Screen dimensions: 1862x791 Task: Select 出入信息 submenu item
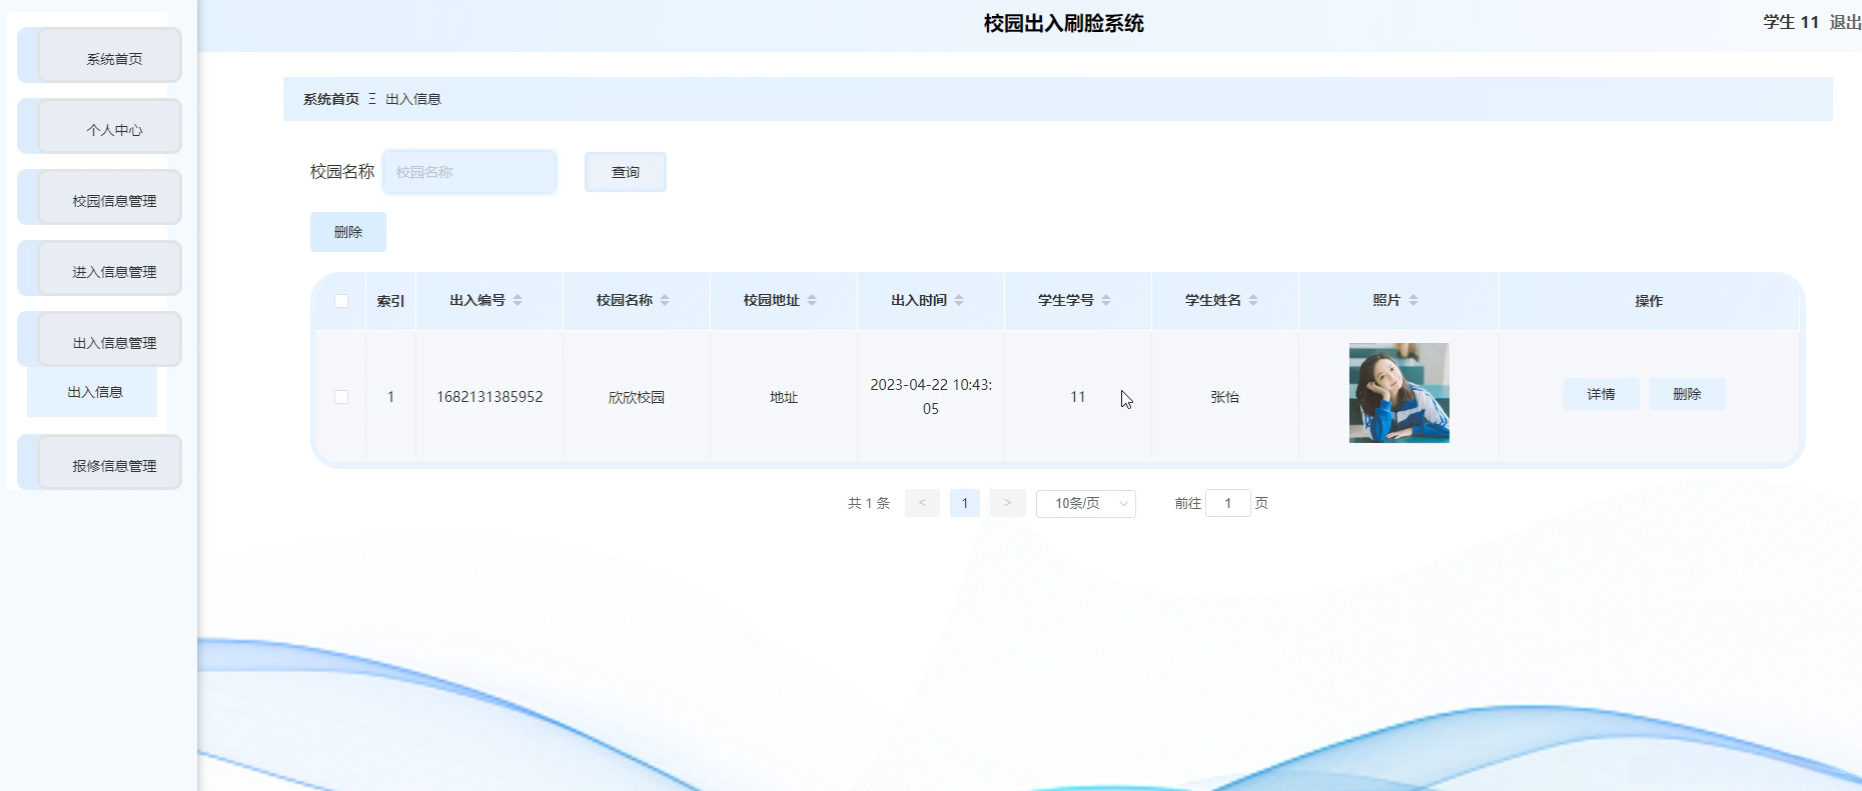click(92, 392)
